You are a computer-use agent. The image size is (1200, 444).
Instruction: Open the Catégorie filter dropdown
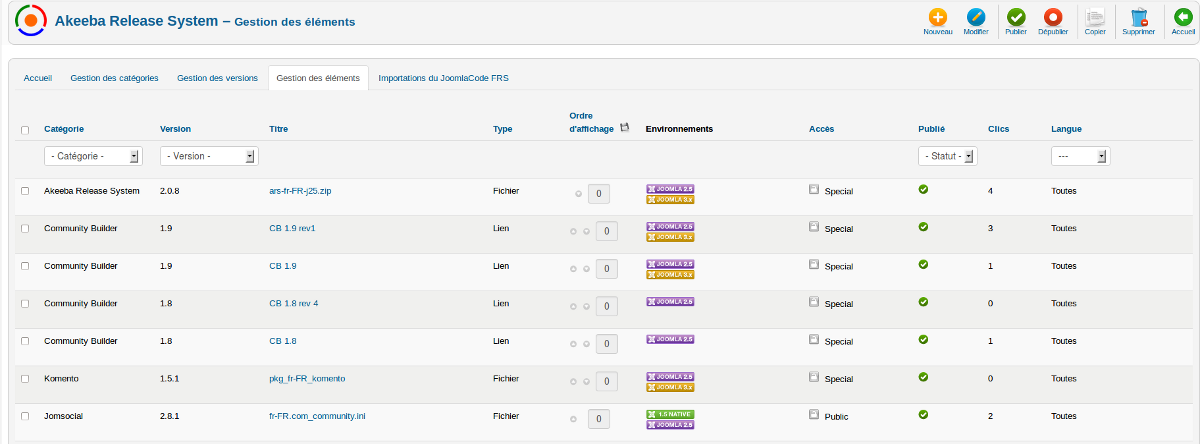click(93, 156)
